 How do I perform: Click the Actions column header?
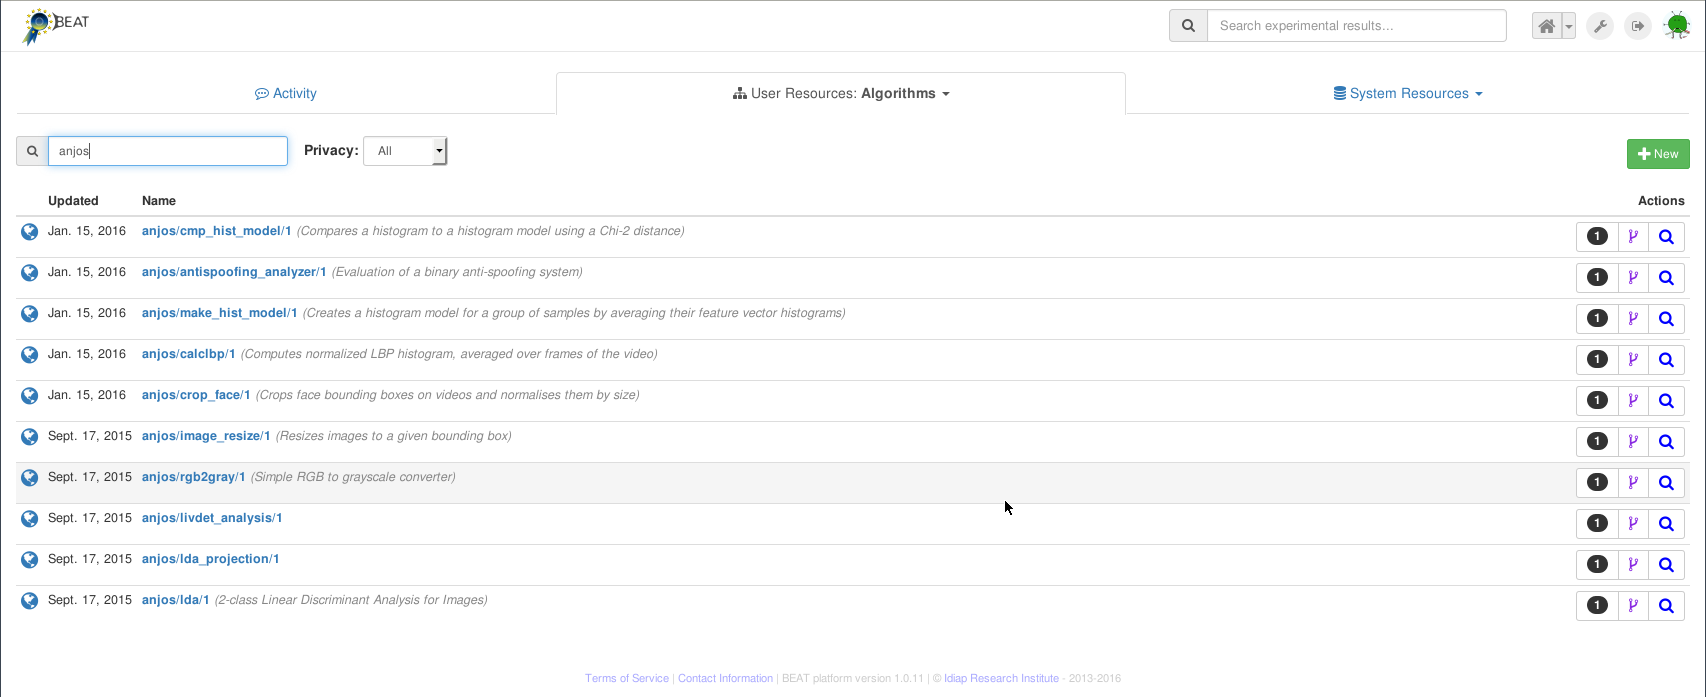click(1661, 201)
